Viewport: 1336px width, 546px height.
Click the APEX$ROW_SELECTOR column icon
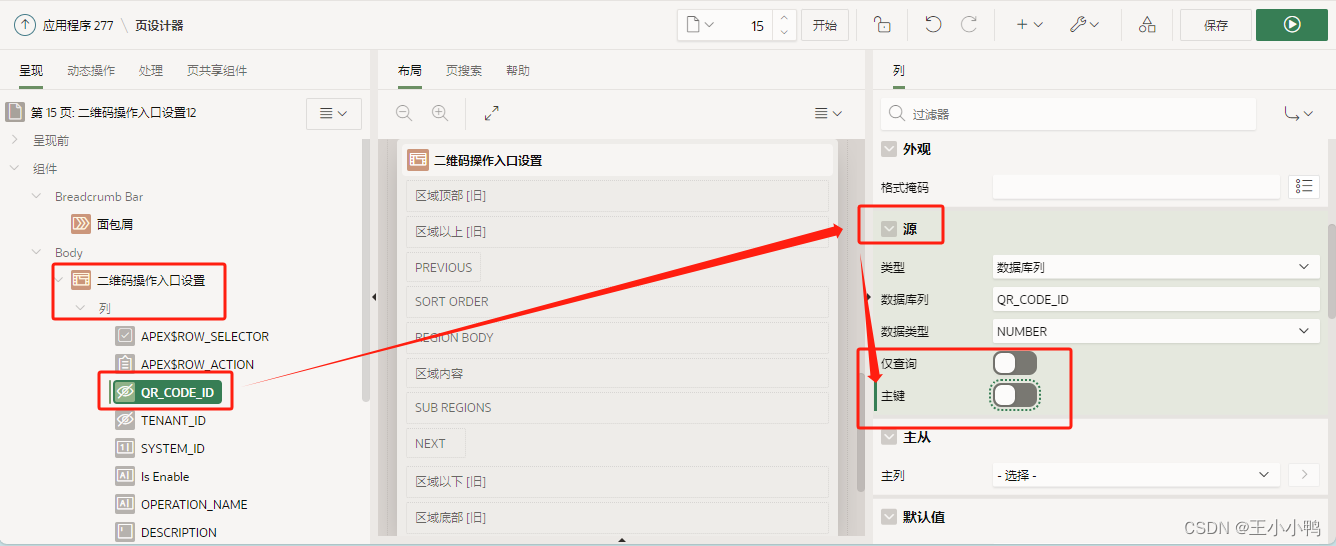(125, 336)
